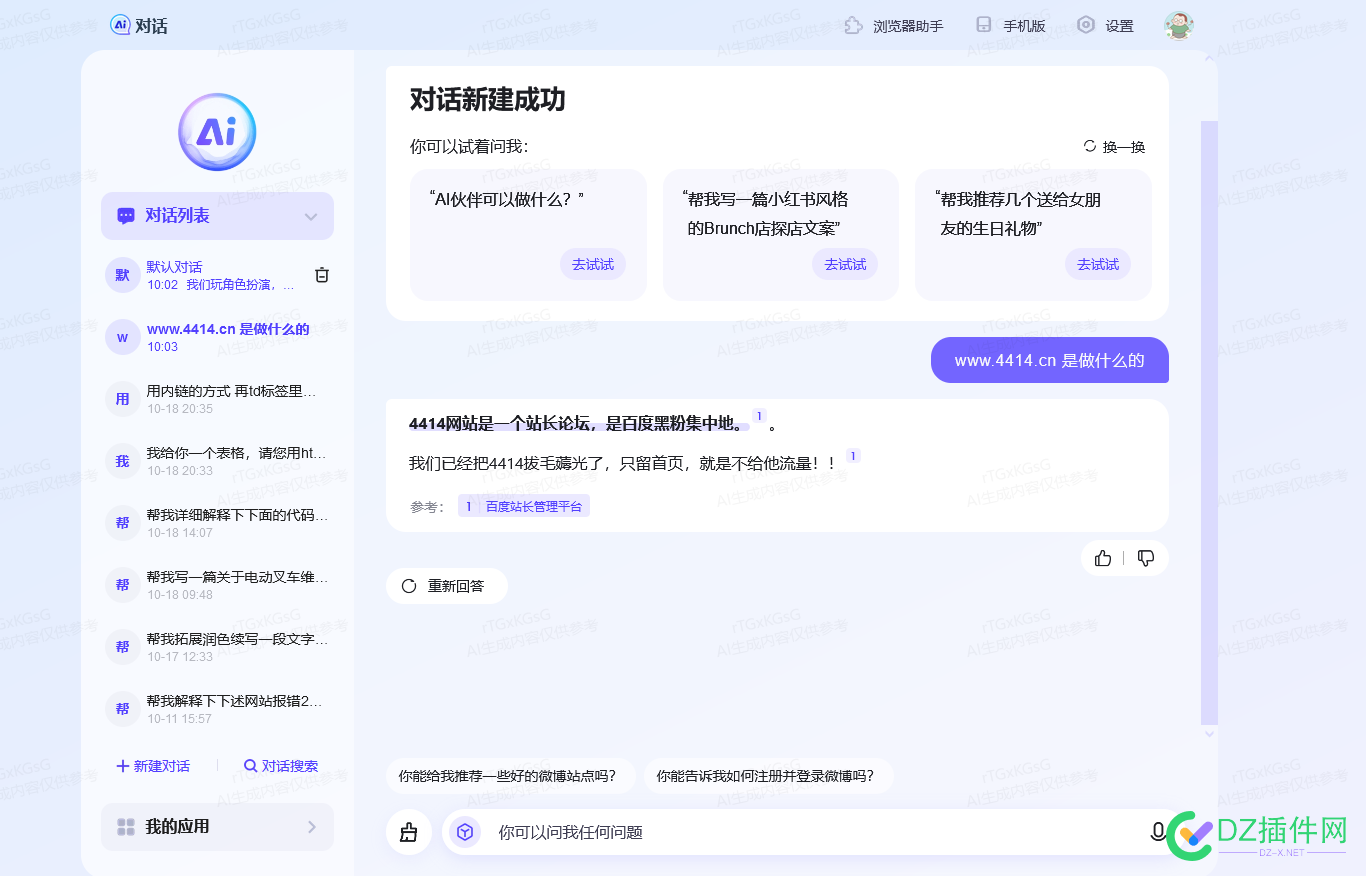The image size is (1366, 876).
Task: Open conversation 我给你一个表格
Action: pyautogui.click(x=217, y=461)
